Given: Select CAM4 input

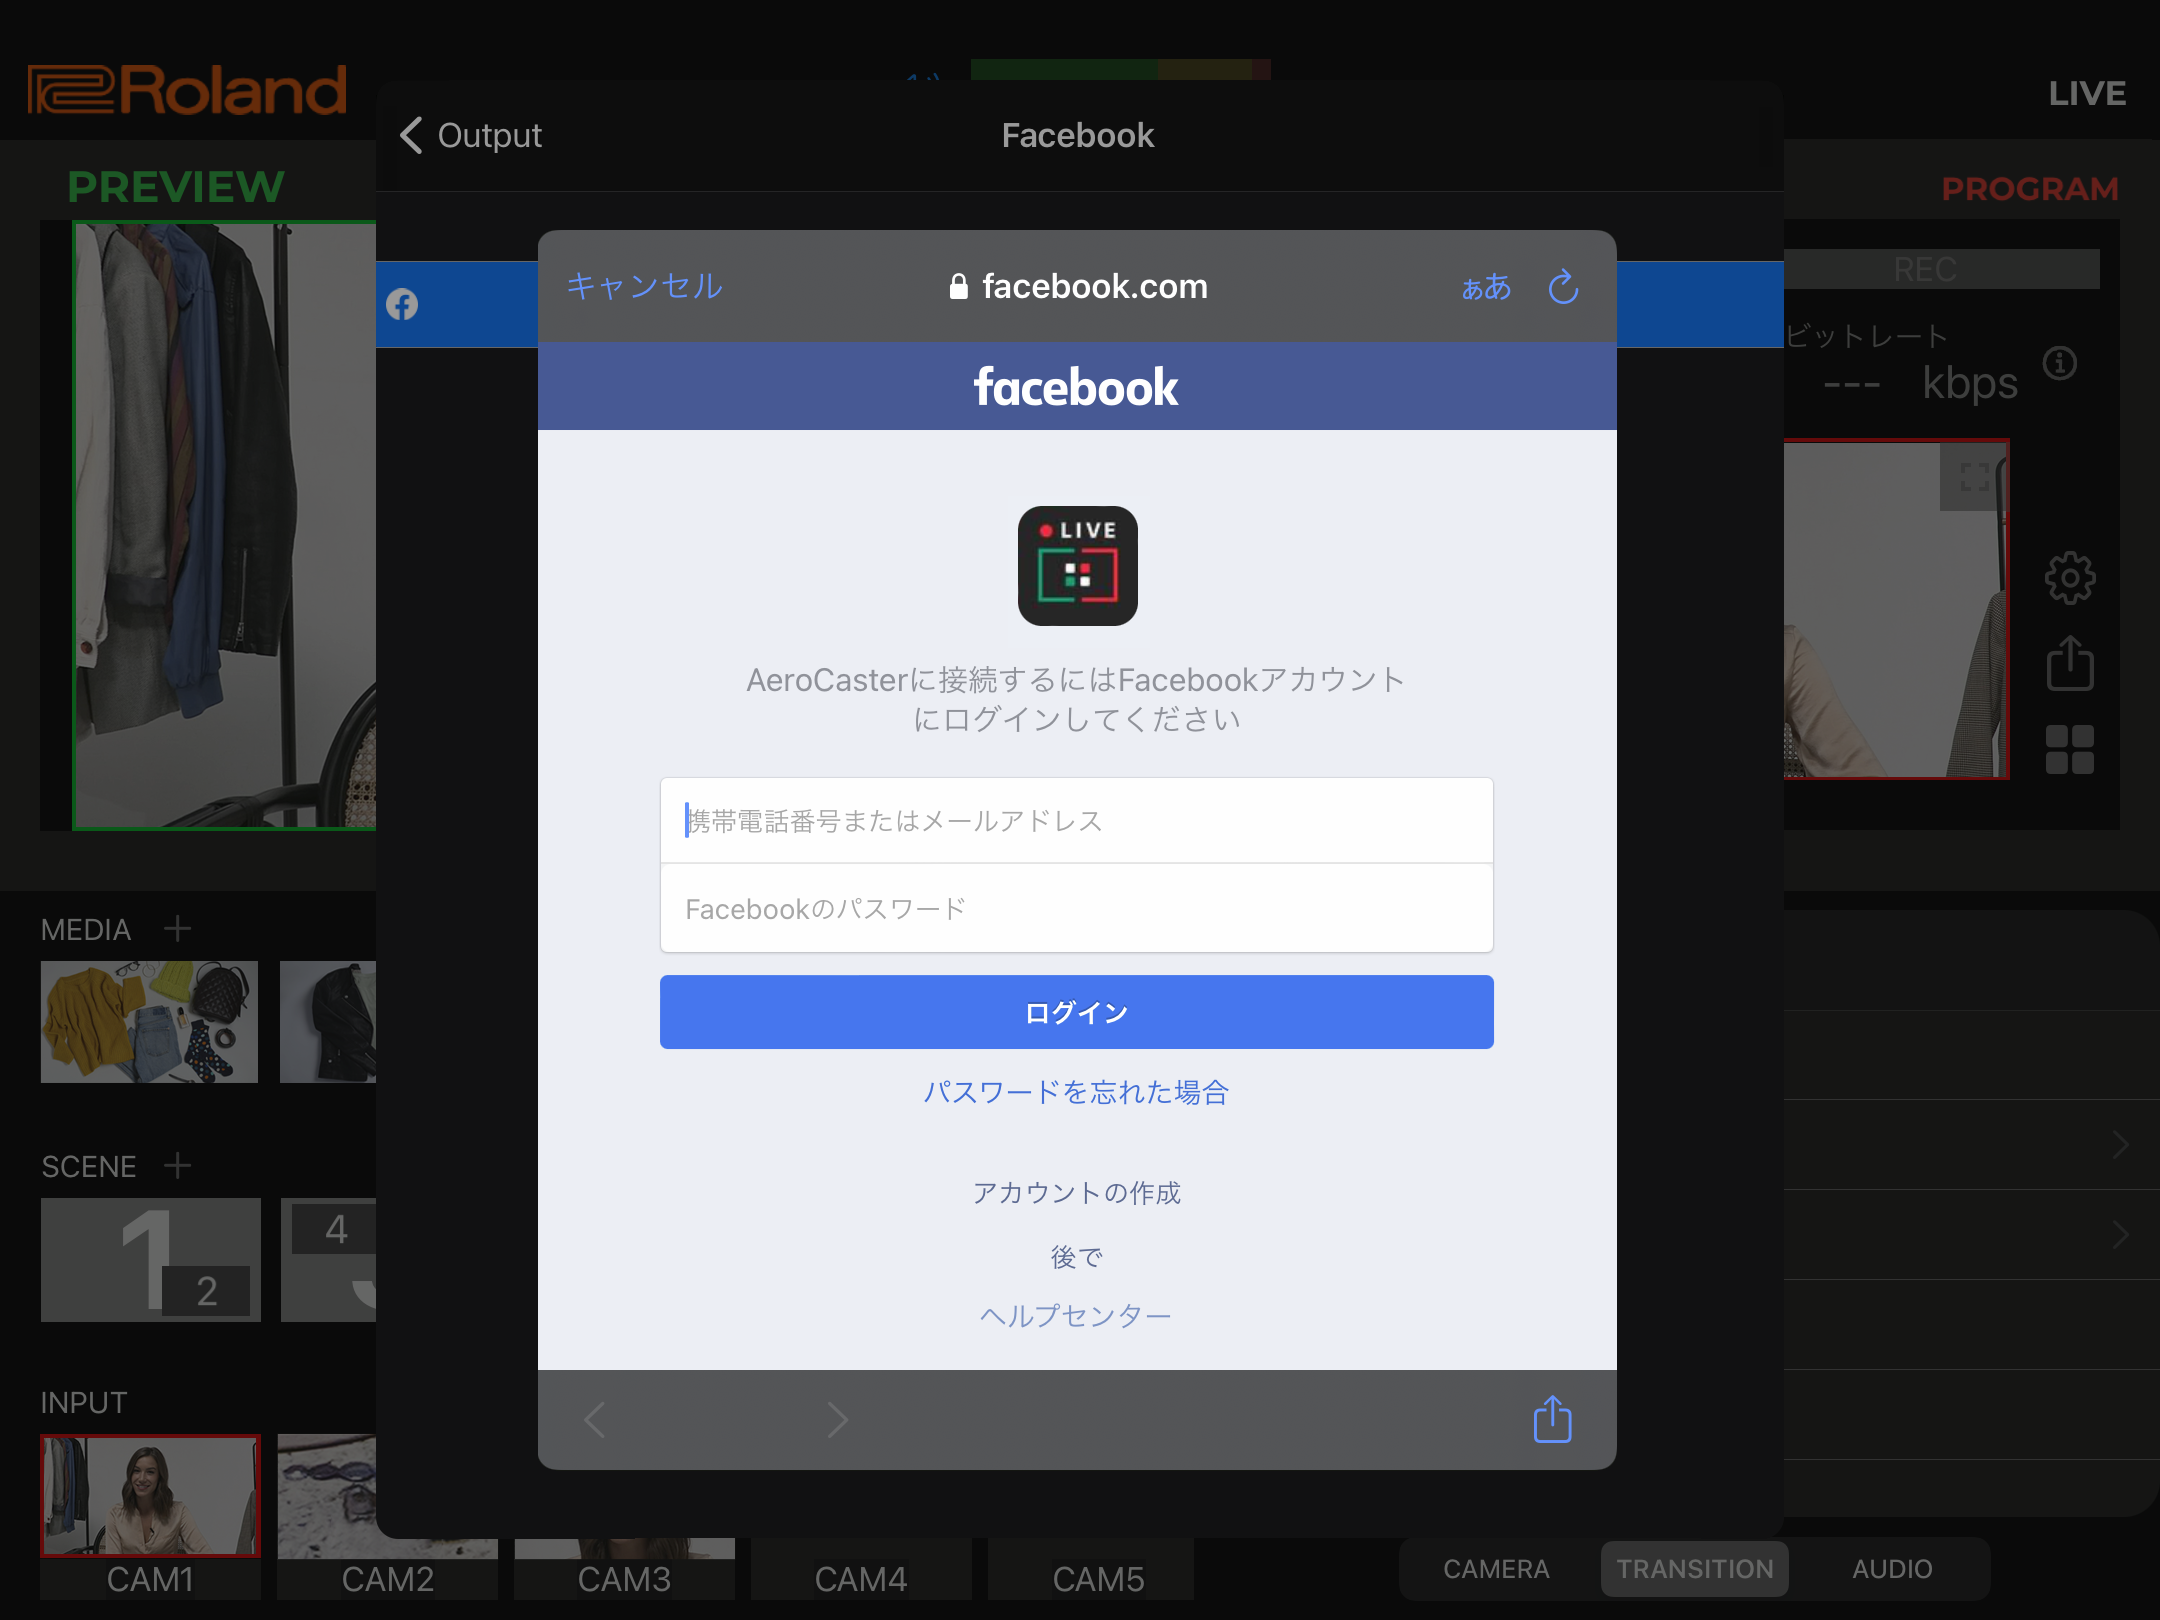Looking at the screenshot, I should click(861, 1570).
